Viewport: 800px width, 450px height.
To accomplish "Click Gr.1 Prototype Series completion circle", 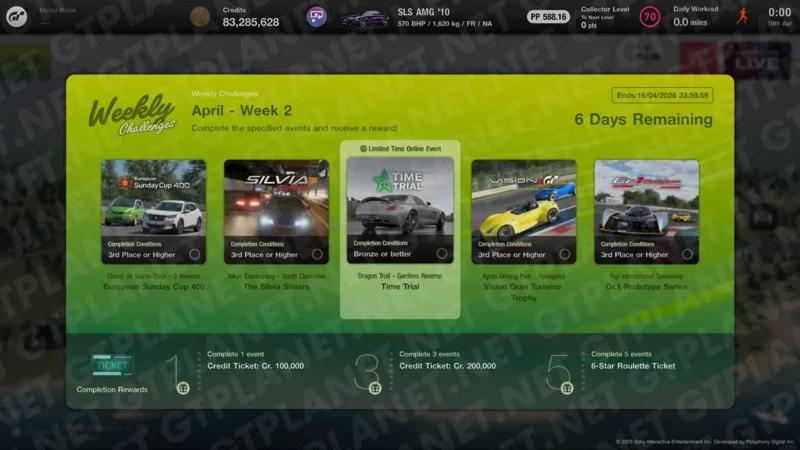I will tap(687, 254).
